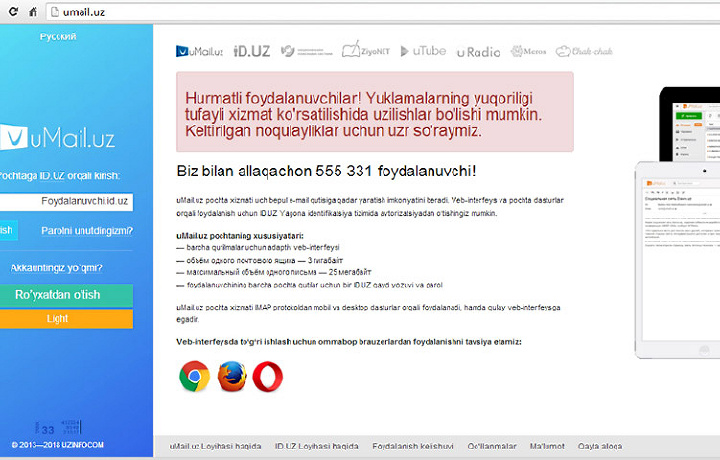Open the third greyed service logo after ID.UZ
Screen dimensions: 720x460
(x=306, y=51)
